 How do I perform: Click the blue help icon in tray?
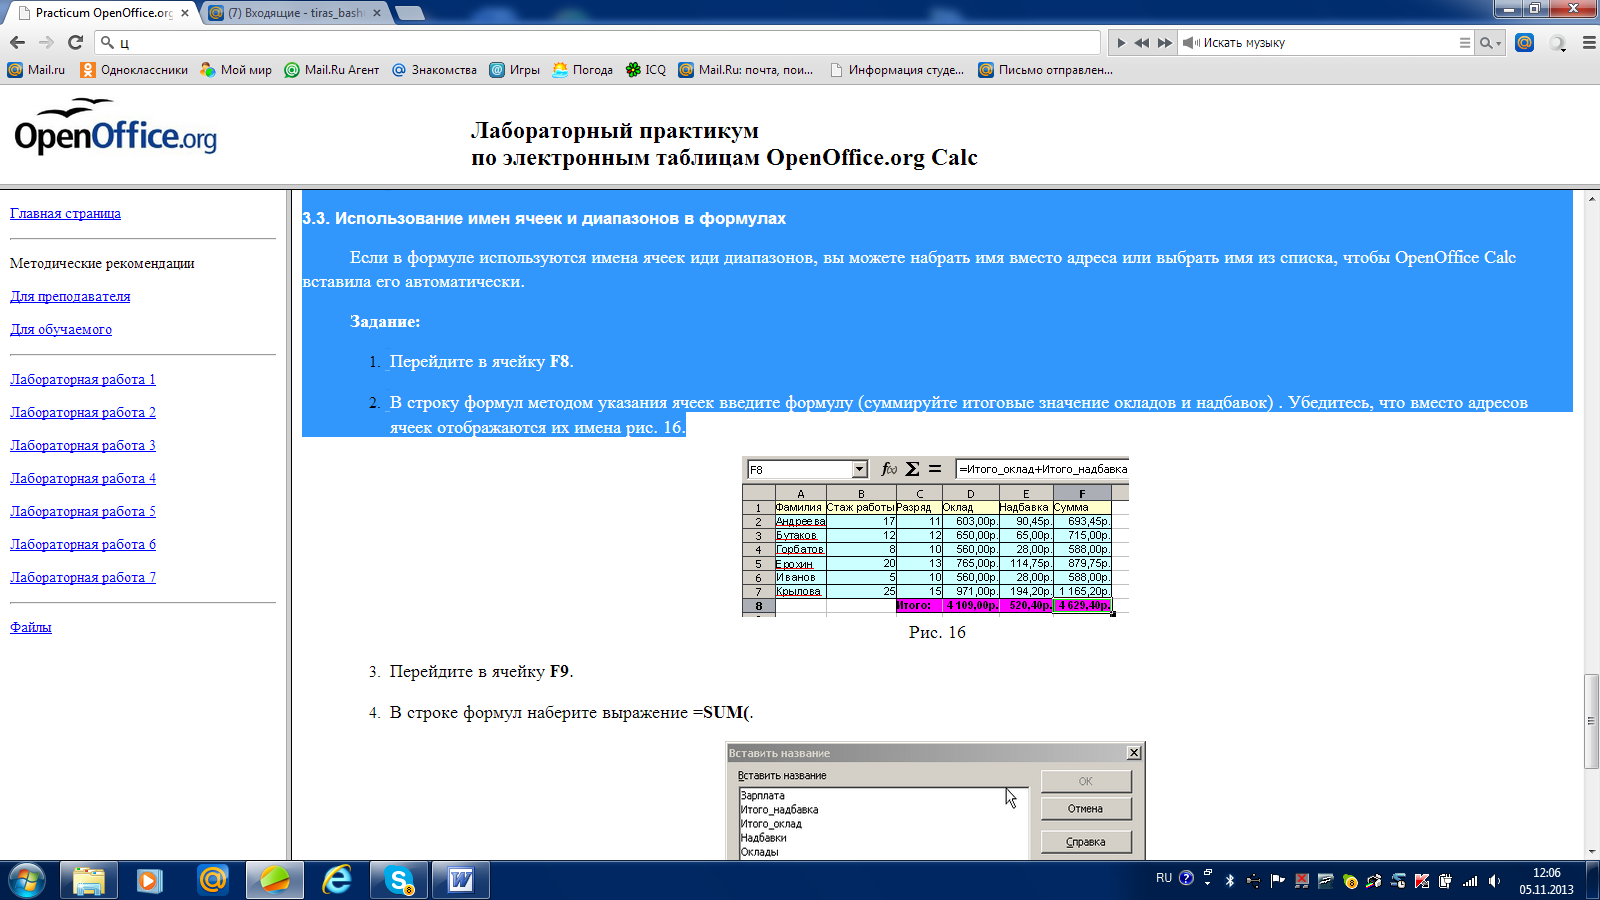(1186, 878)
